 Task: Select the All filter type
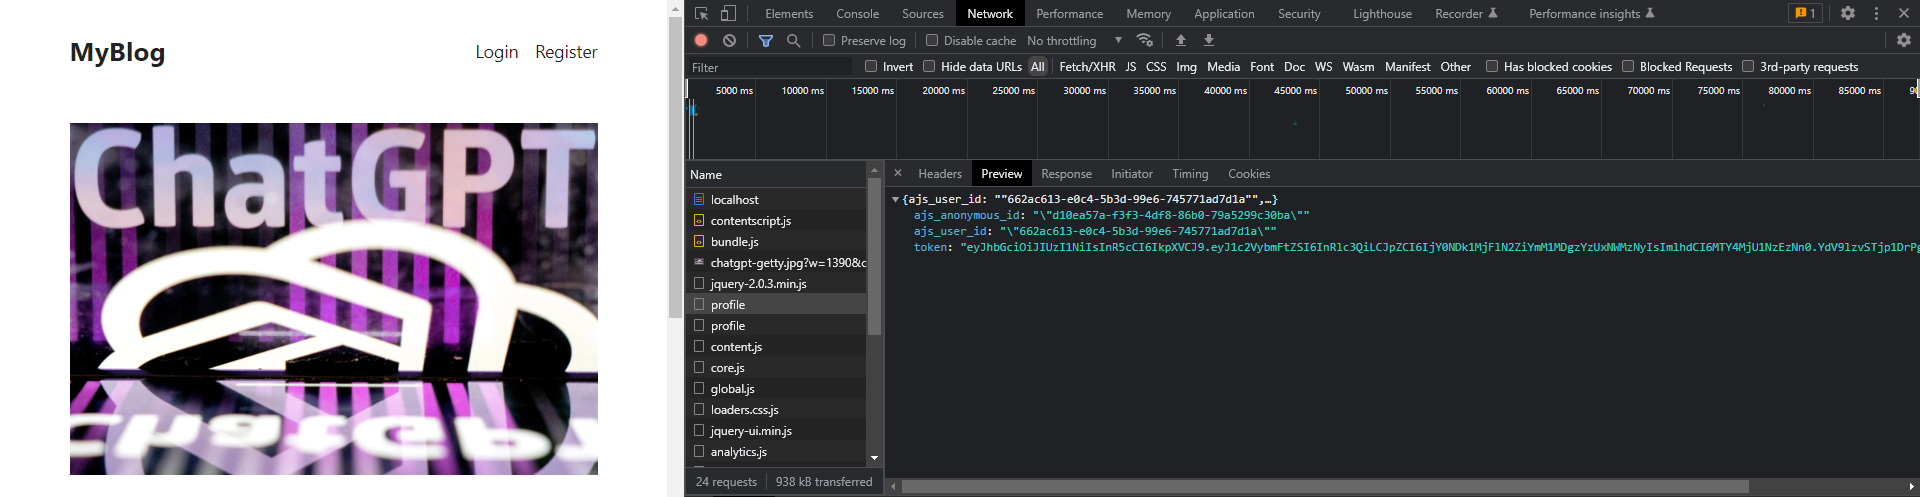tap(1038, 67)
